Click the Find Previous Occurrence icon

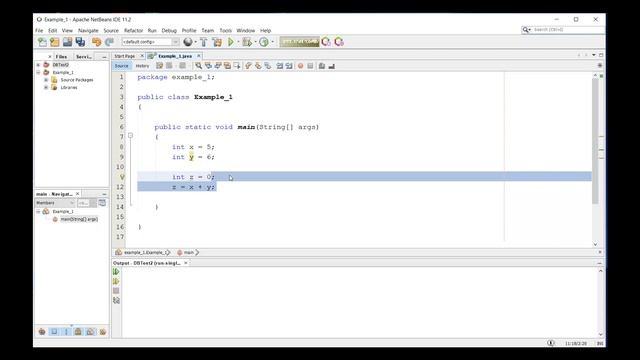(208, 66)
